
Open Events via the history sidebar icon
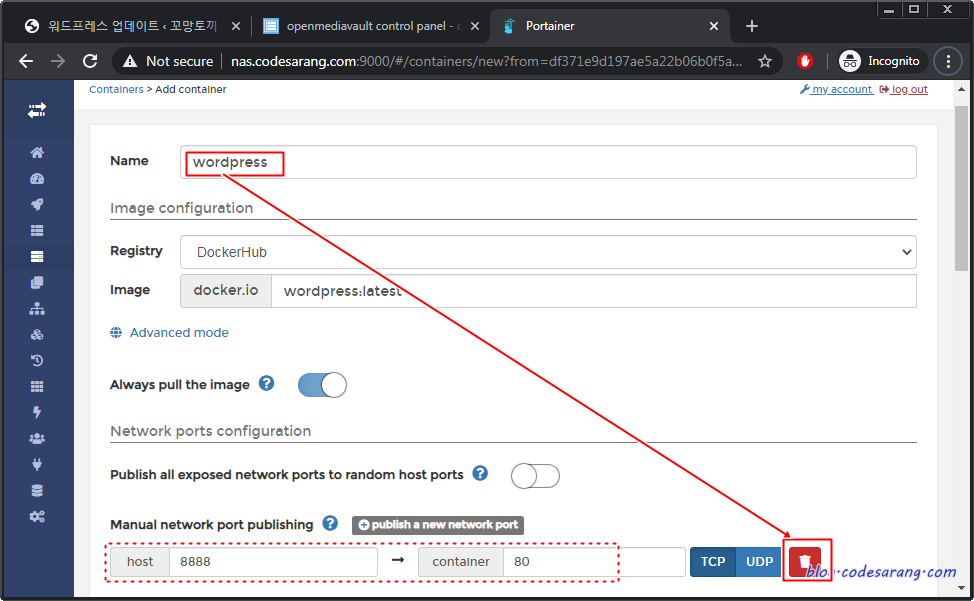tap(37, 360)
